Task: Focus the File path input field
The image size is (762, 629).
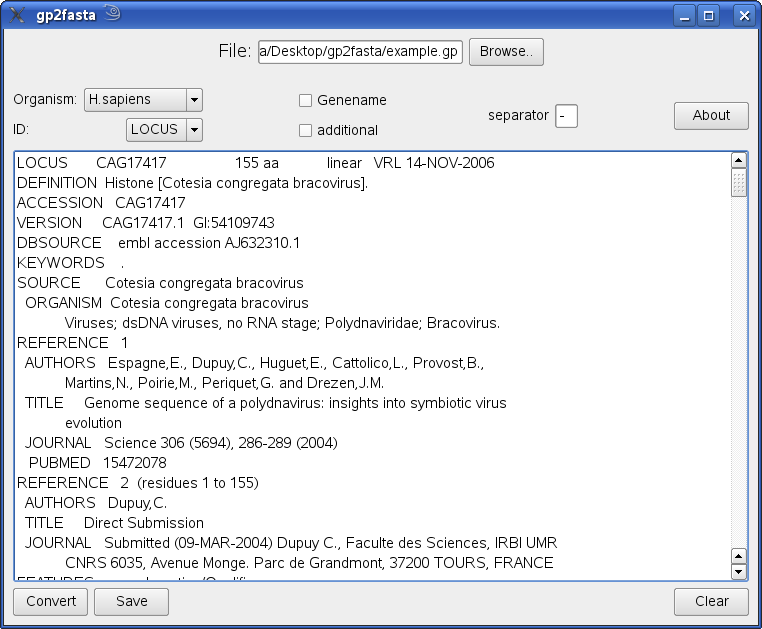Action: pyautogui.click(x=360, y=52)
